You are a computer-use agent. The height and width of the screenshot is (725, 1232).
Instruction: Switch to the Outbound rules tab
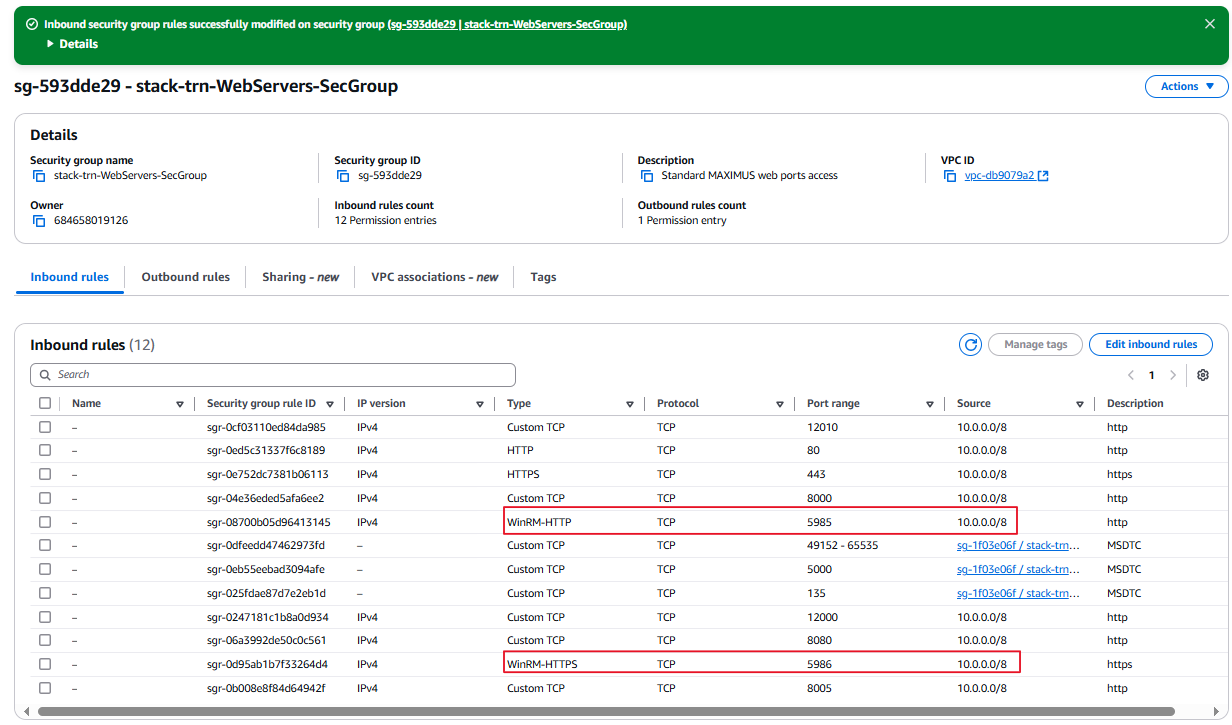[x=185, y=277]
